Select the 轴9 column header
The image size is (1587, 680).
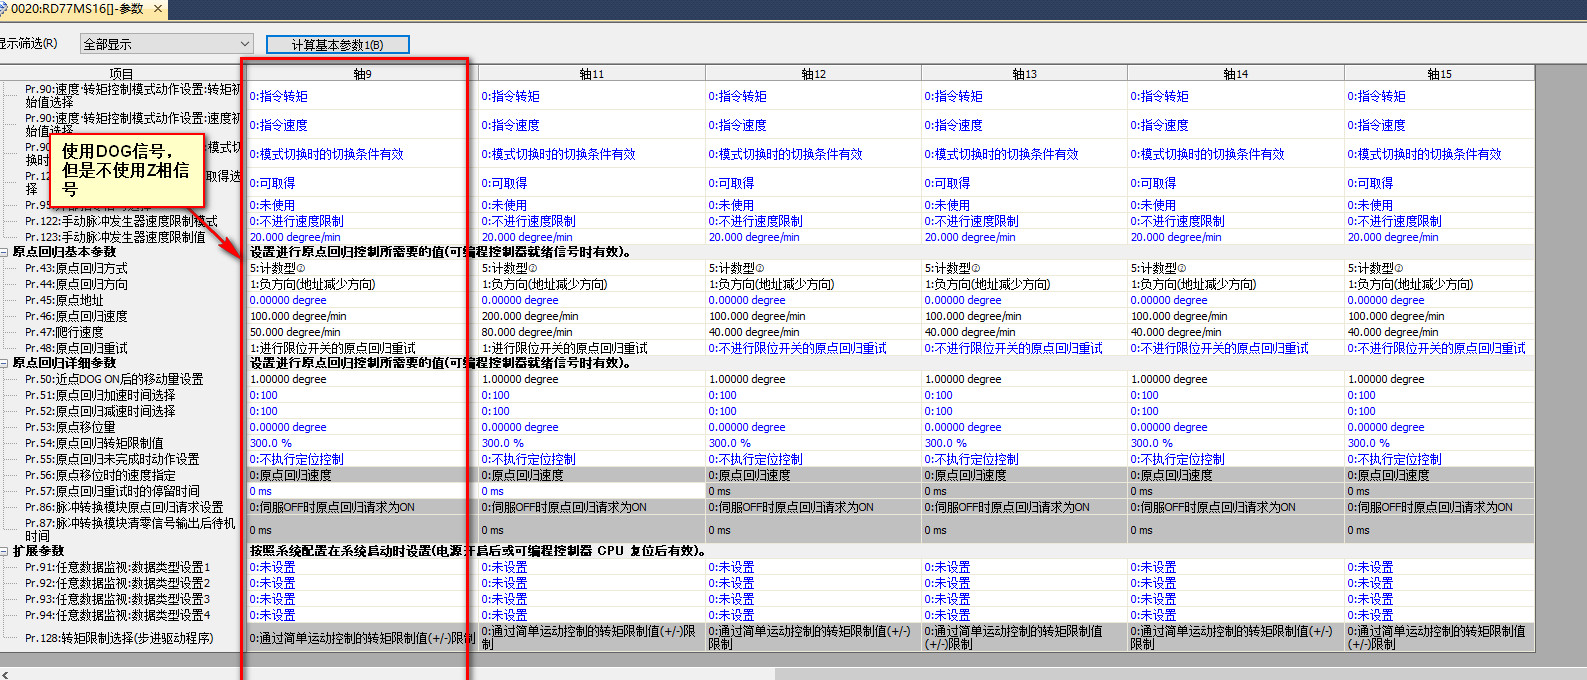click(361, 74)
